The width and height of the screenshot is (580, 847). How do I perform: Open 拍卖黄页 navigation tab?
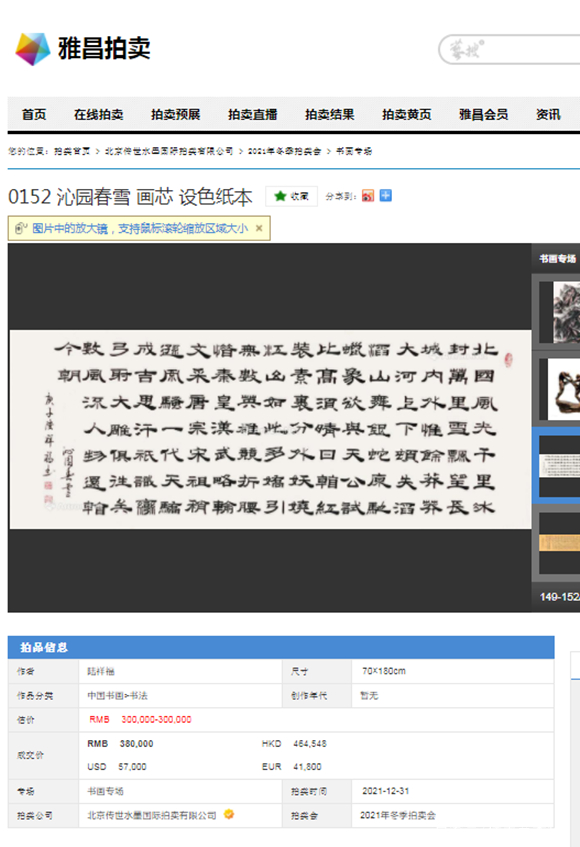click(x=407, y=114)
